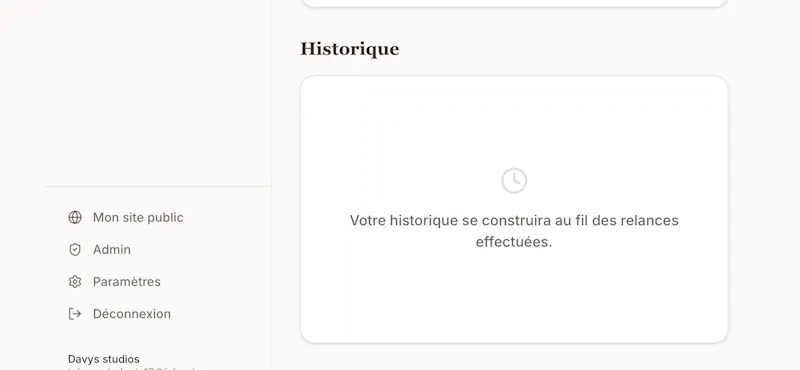Viewport: 800px width, 370px height.
Task: Click the empty history message text
Action: (x=514, y=231)
